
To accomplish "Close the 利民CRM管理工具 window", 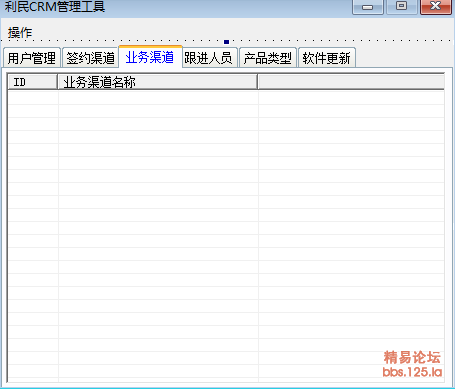I will [x=436, y=7].
